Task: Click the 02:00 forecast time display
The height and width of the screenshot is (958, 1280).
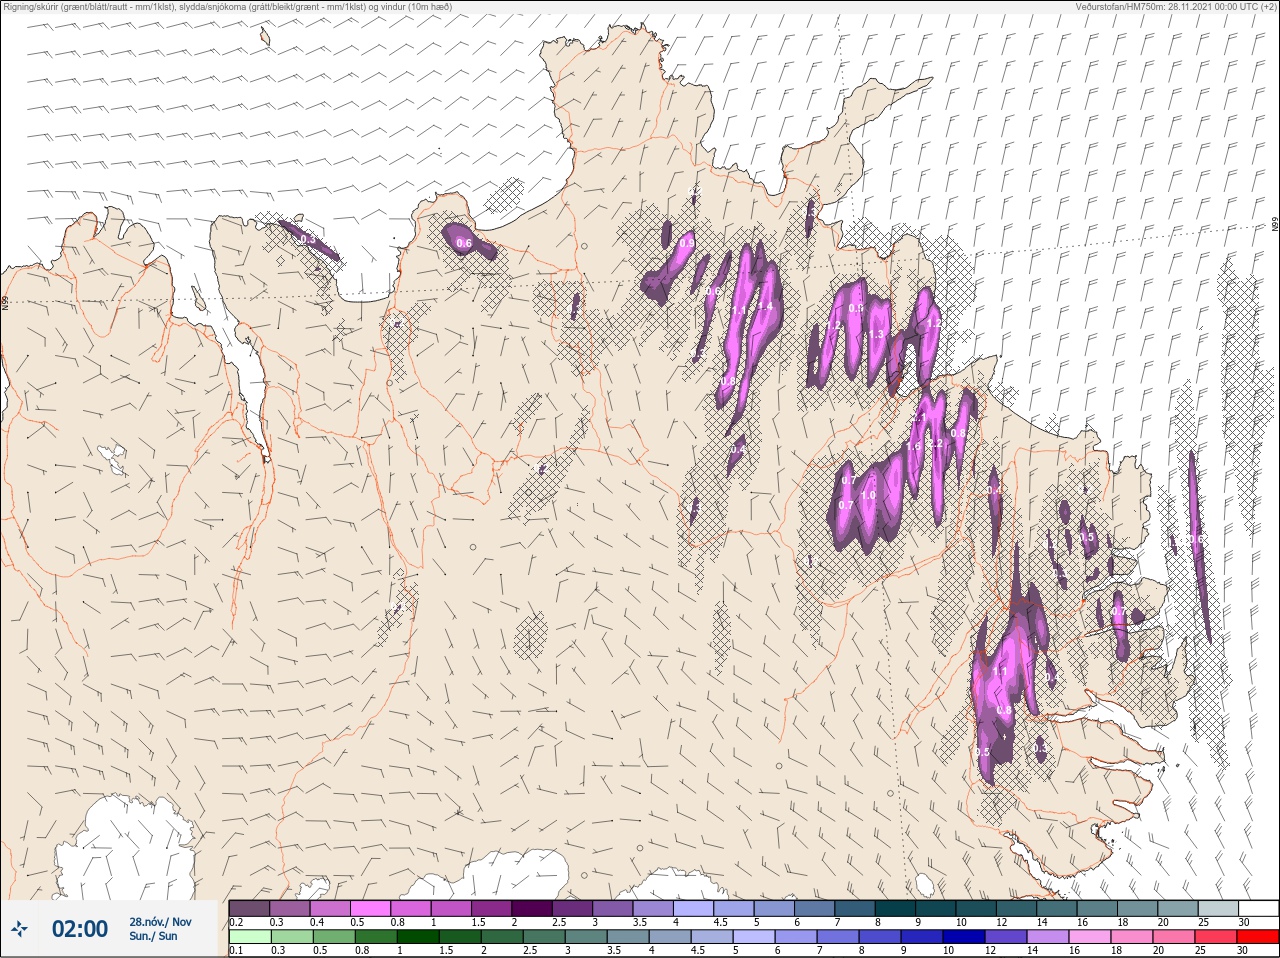Action: pyautogui.click(x=80, y=929)
